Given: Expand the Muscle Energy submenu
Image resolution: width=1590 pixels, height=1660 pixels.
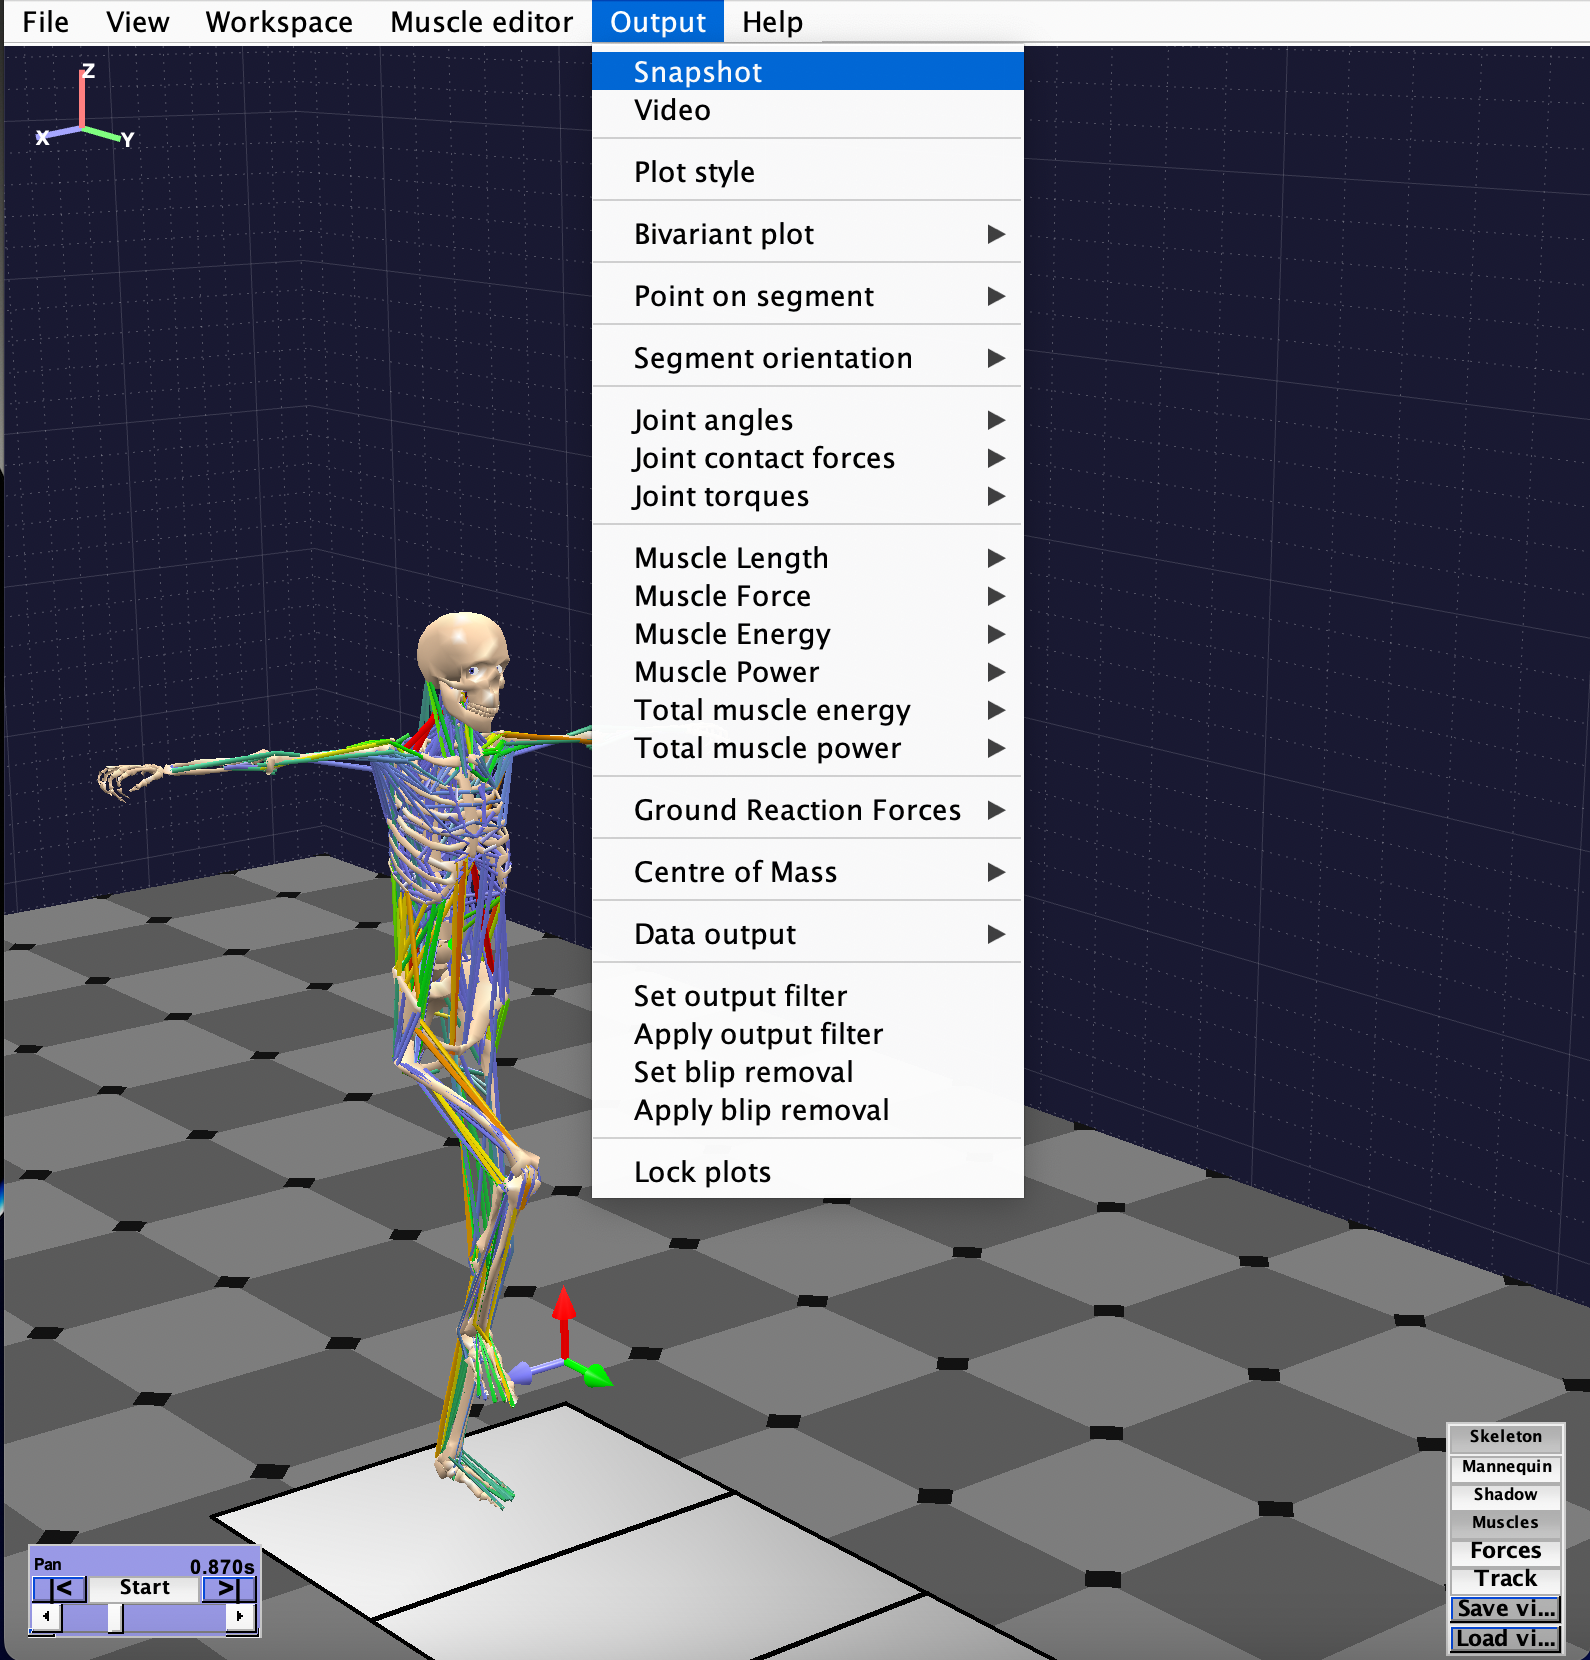Looking at the screenshot, I should coord(808,634).
